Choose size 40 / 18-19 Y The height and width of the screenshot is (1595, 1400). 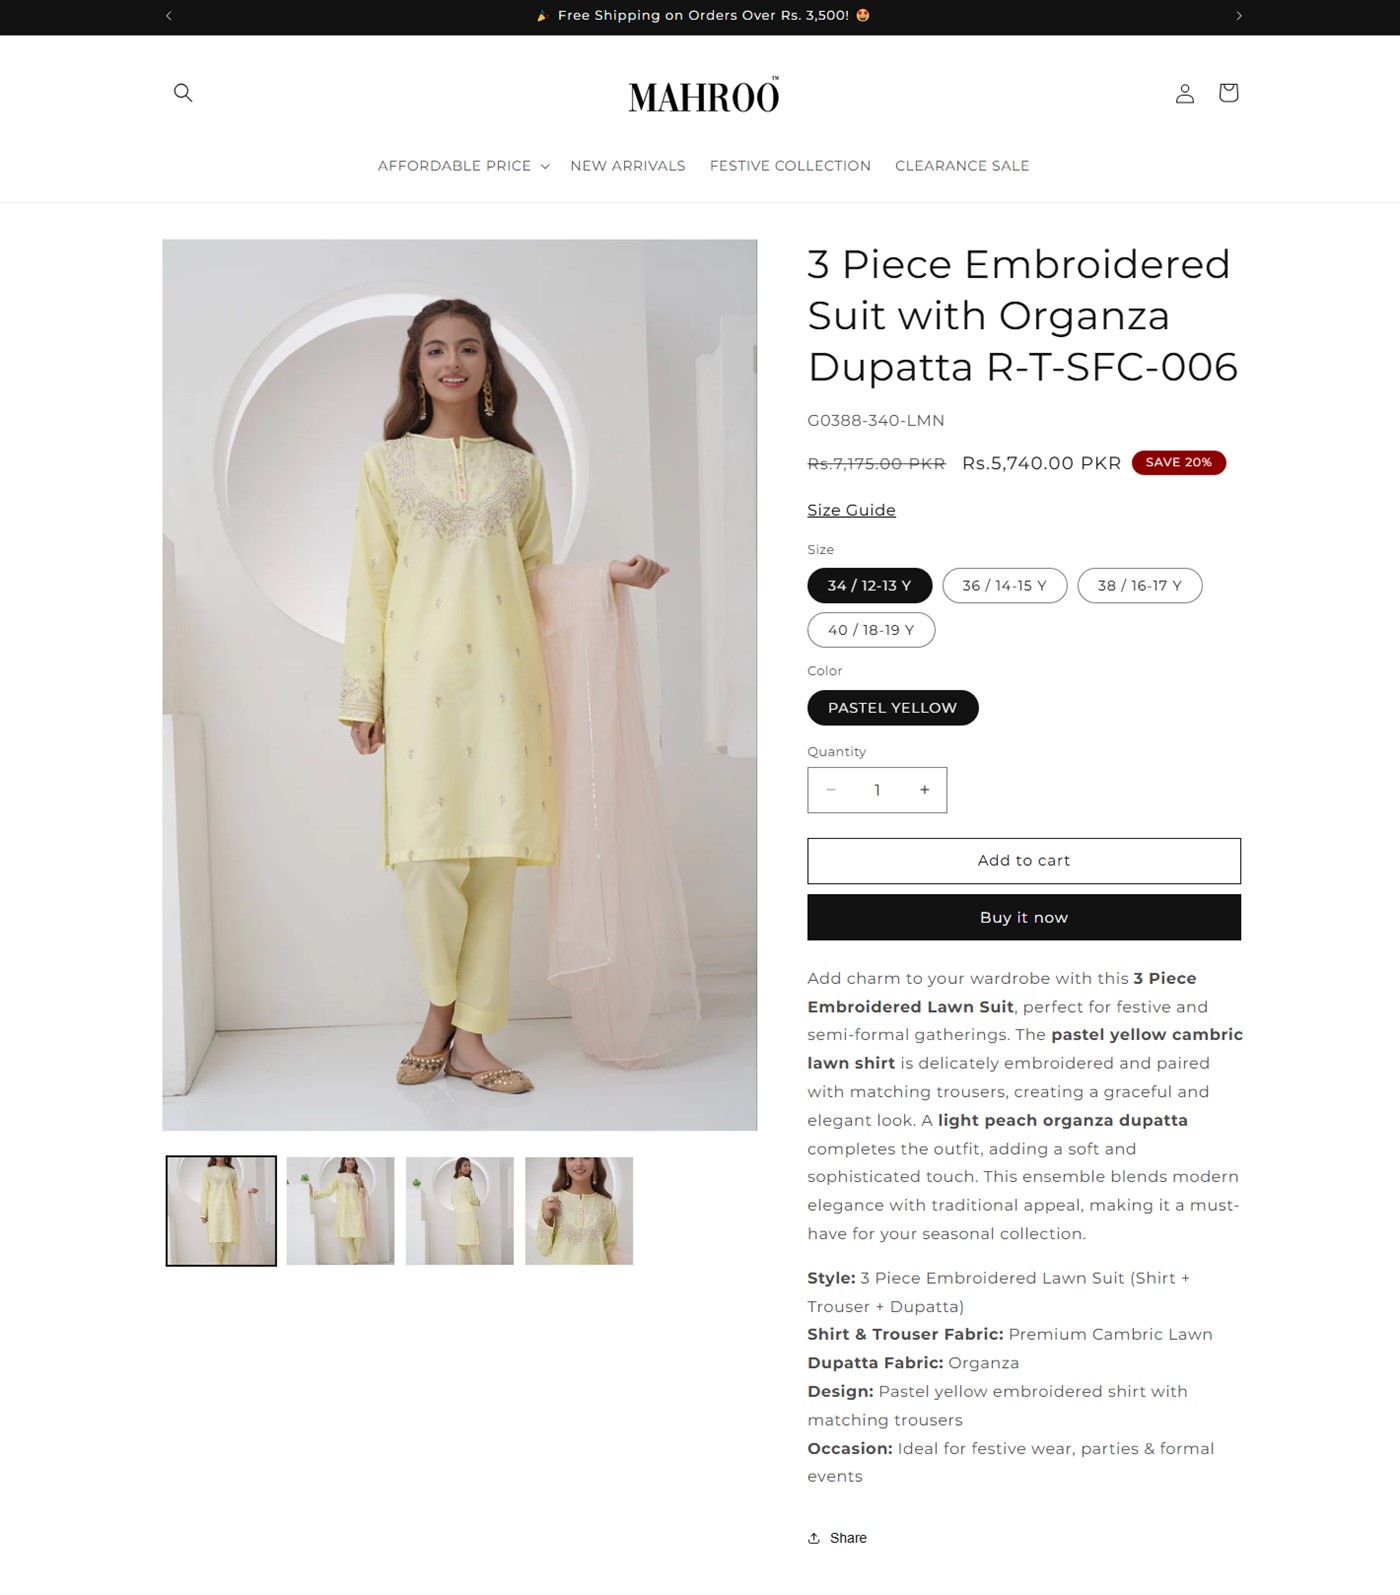(871, 630)
